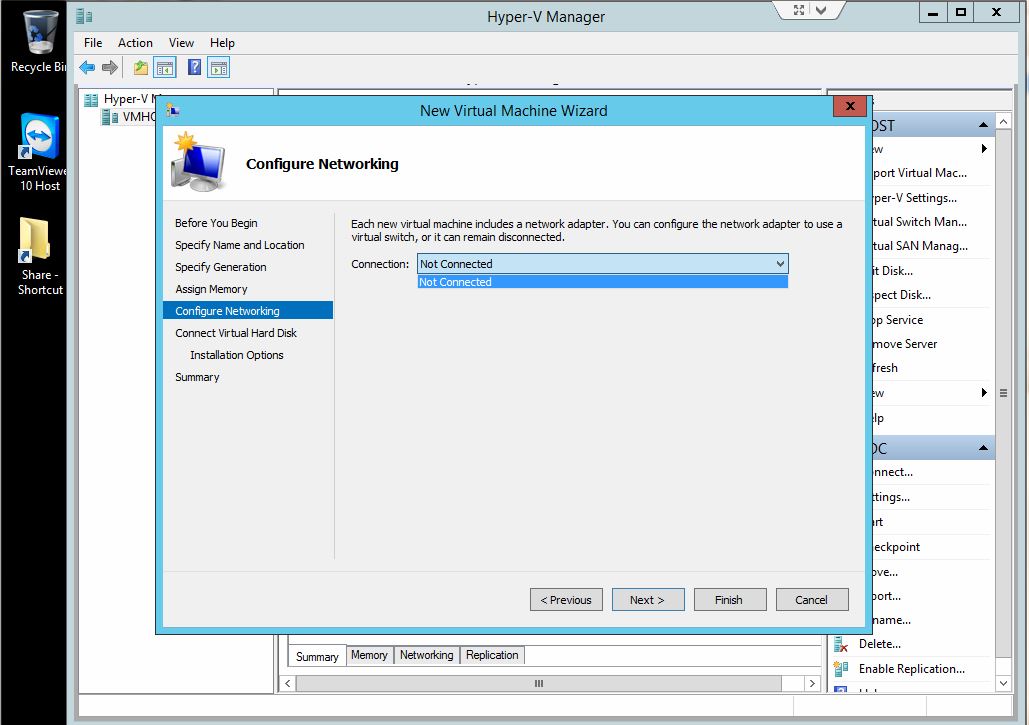Click the export folder icon in the toolbar

tap(141, 67)
